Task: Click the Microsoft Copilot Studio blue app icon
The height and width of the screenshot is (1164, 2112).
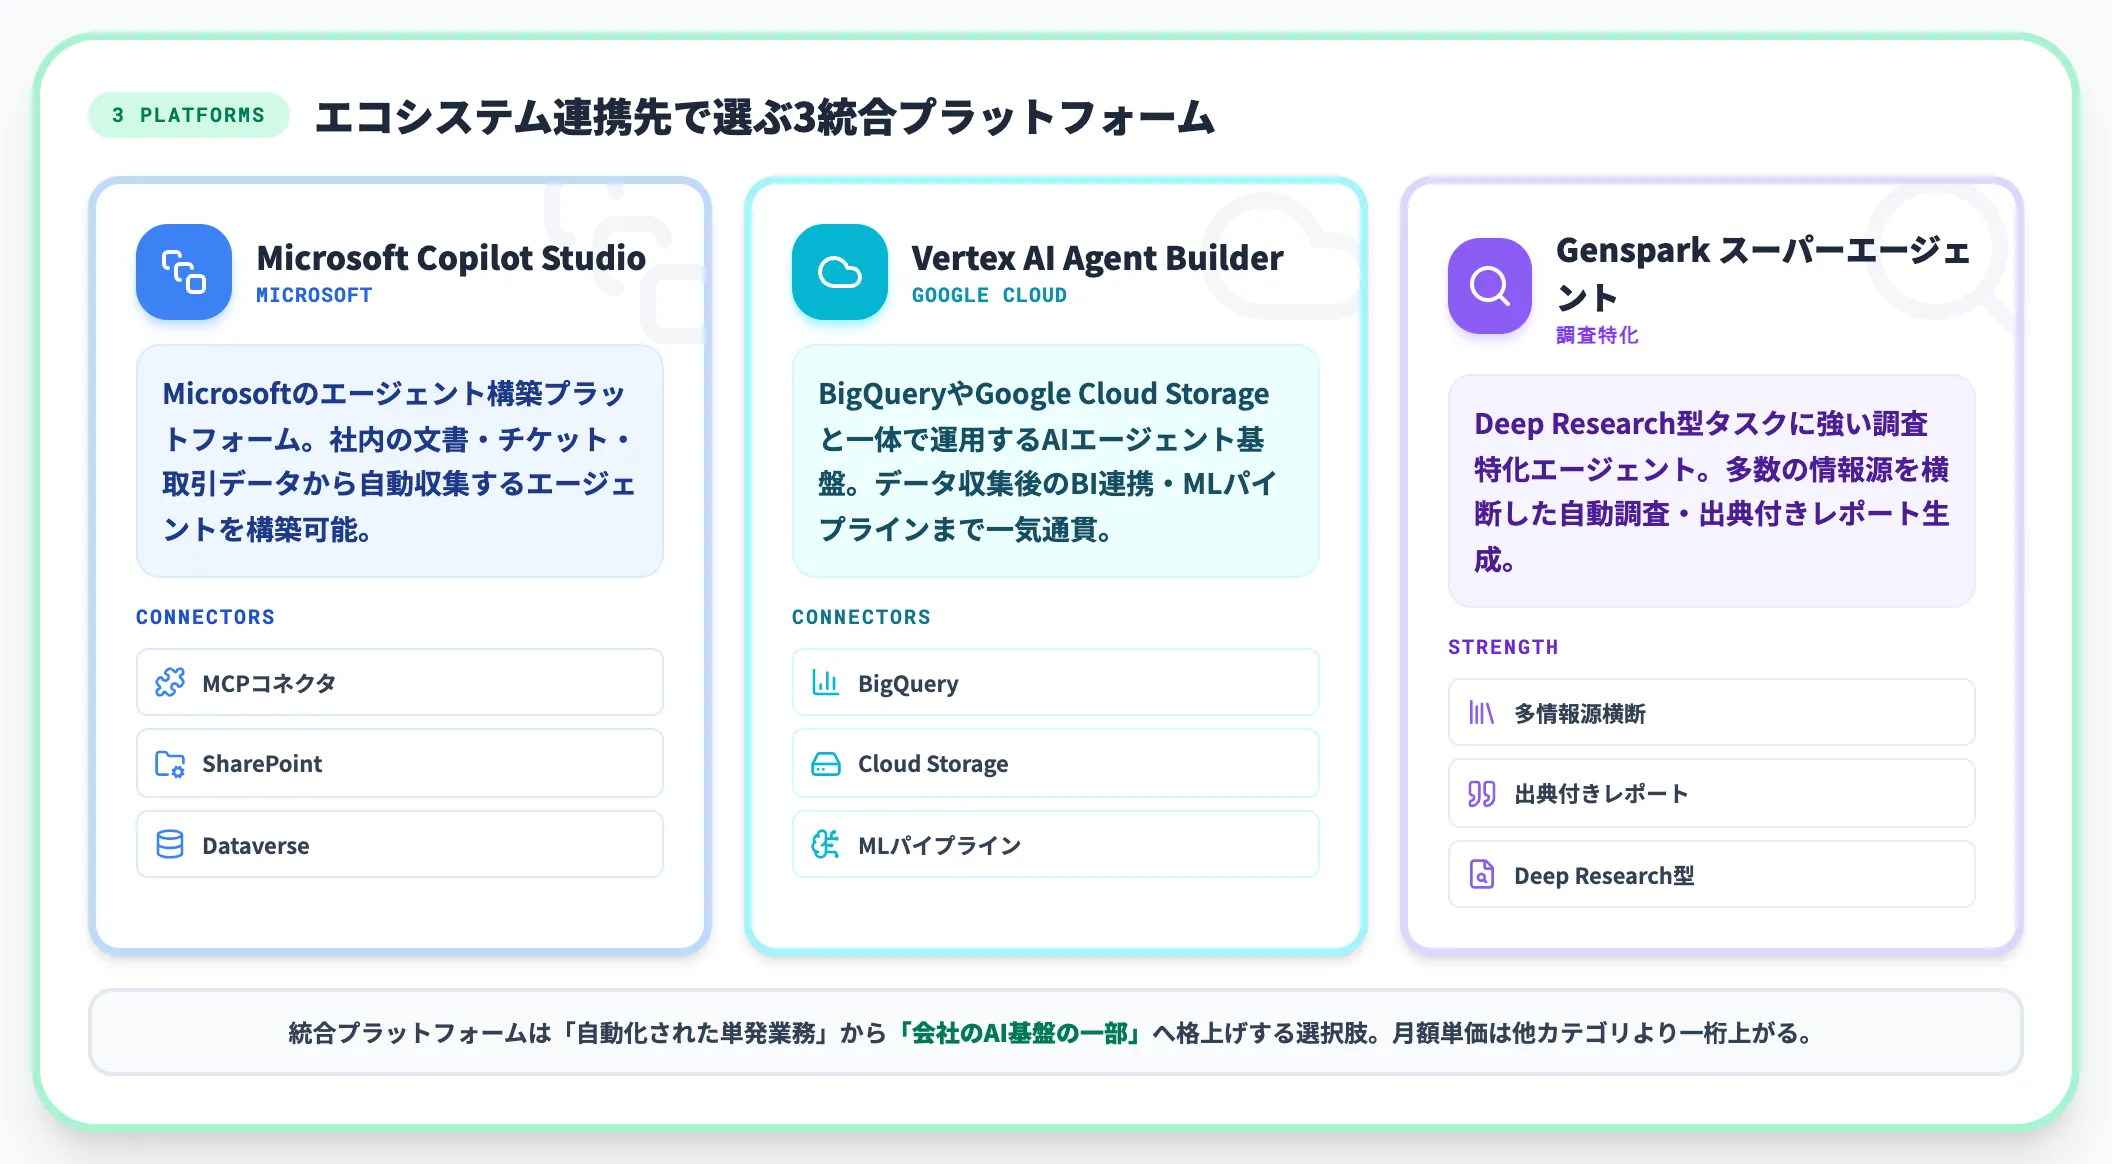Action: click(184, 272)
